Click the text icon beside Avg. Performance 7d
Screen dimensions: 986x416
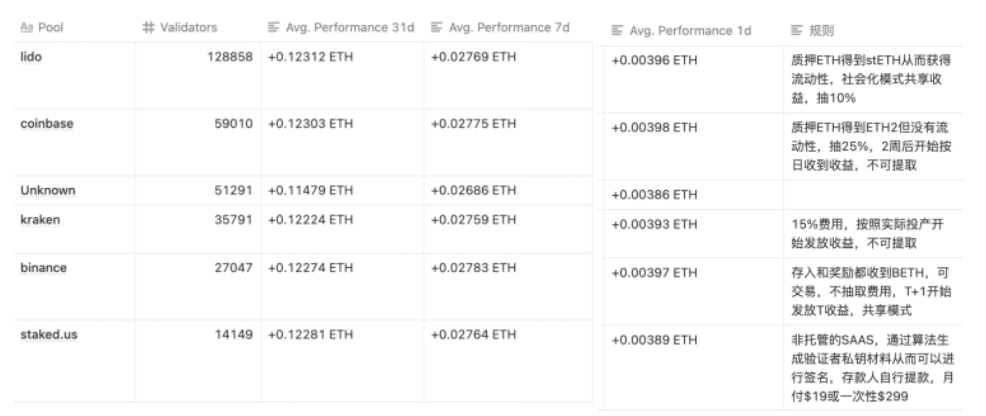[436, 28]
